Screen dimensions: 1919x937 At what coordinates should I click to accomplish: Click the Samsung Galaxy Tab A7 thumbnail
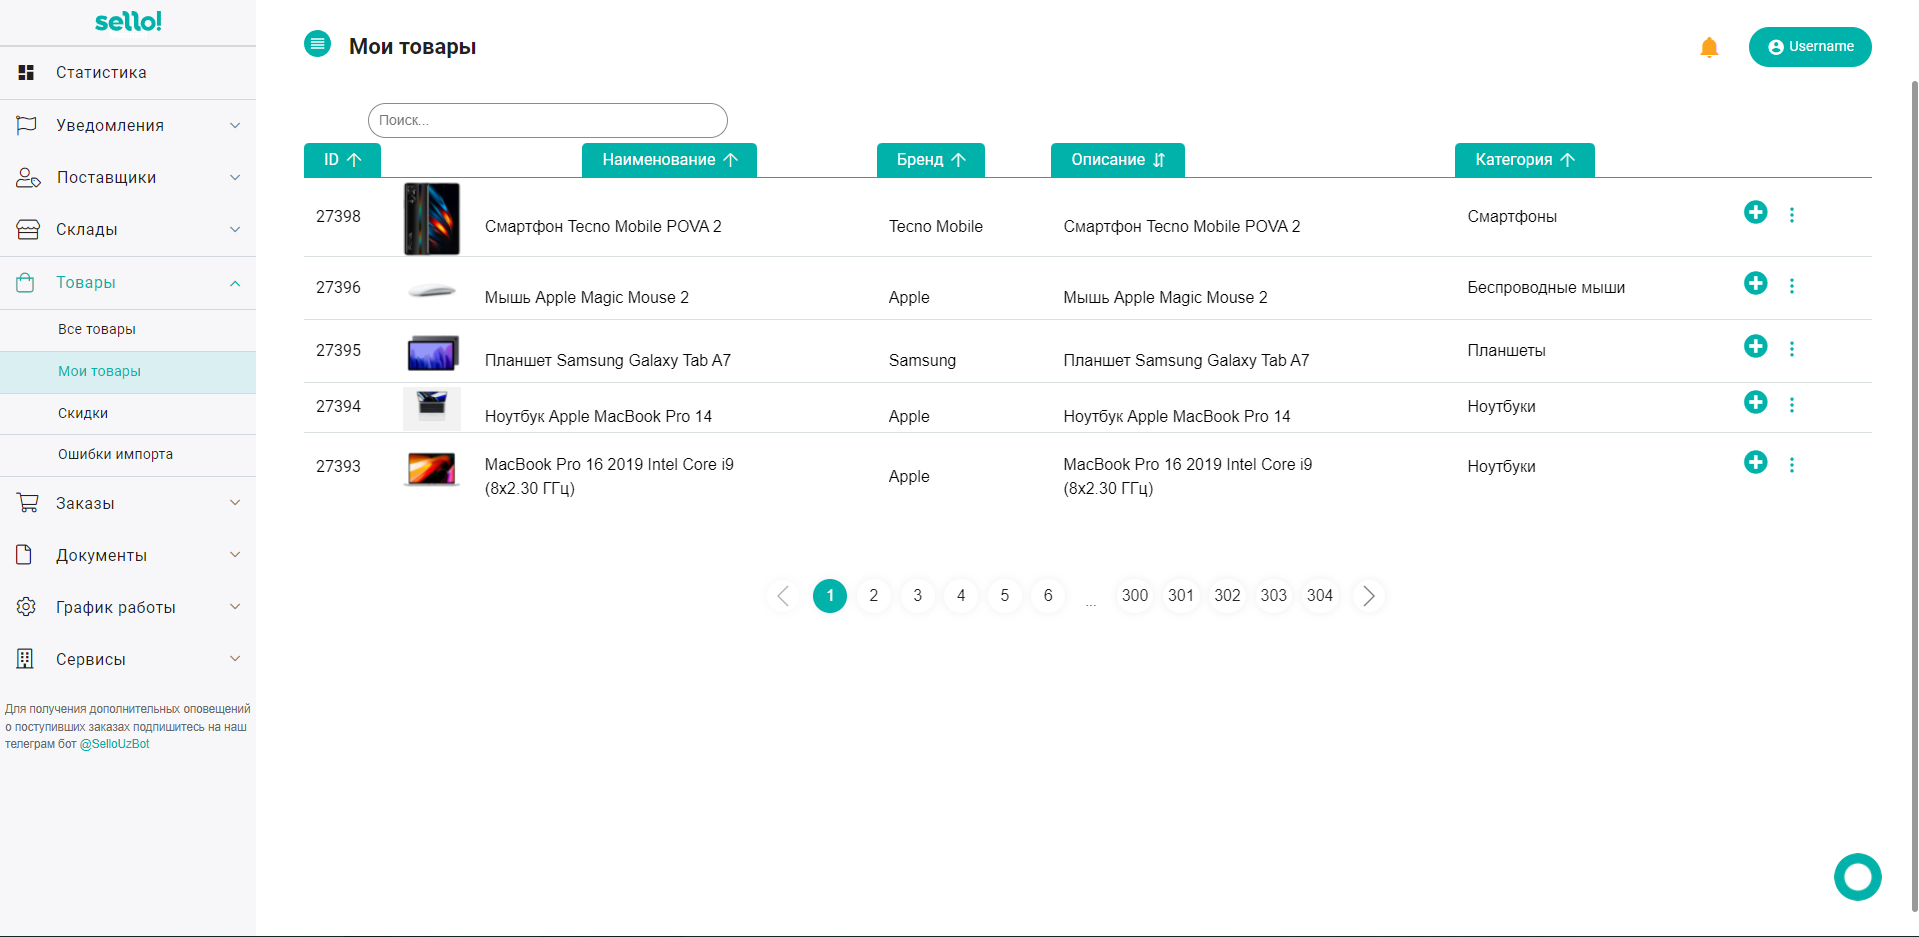click(432, 353)
